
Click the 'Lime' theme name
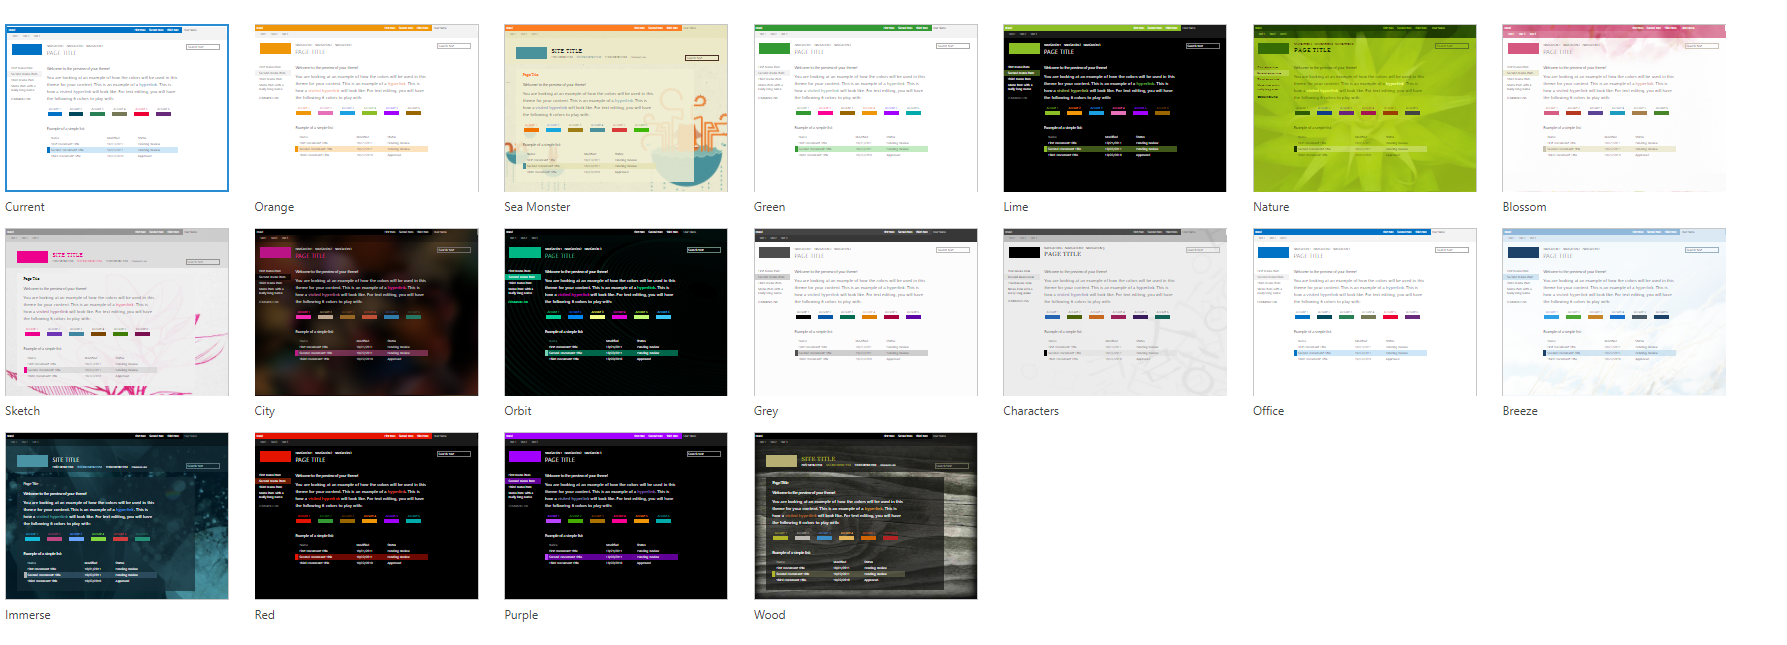point(1016,207)
